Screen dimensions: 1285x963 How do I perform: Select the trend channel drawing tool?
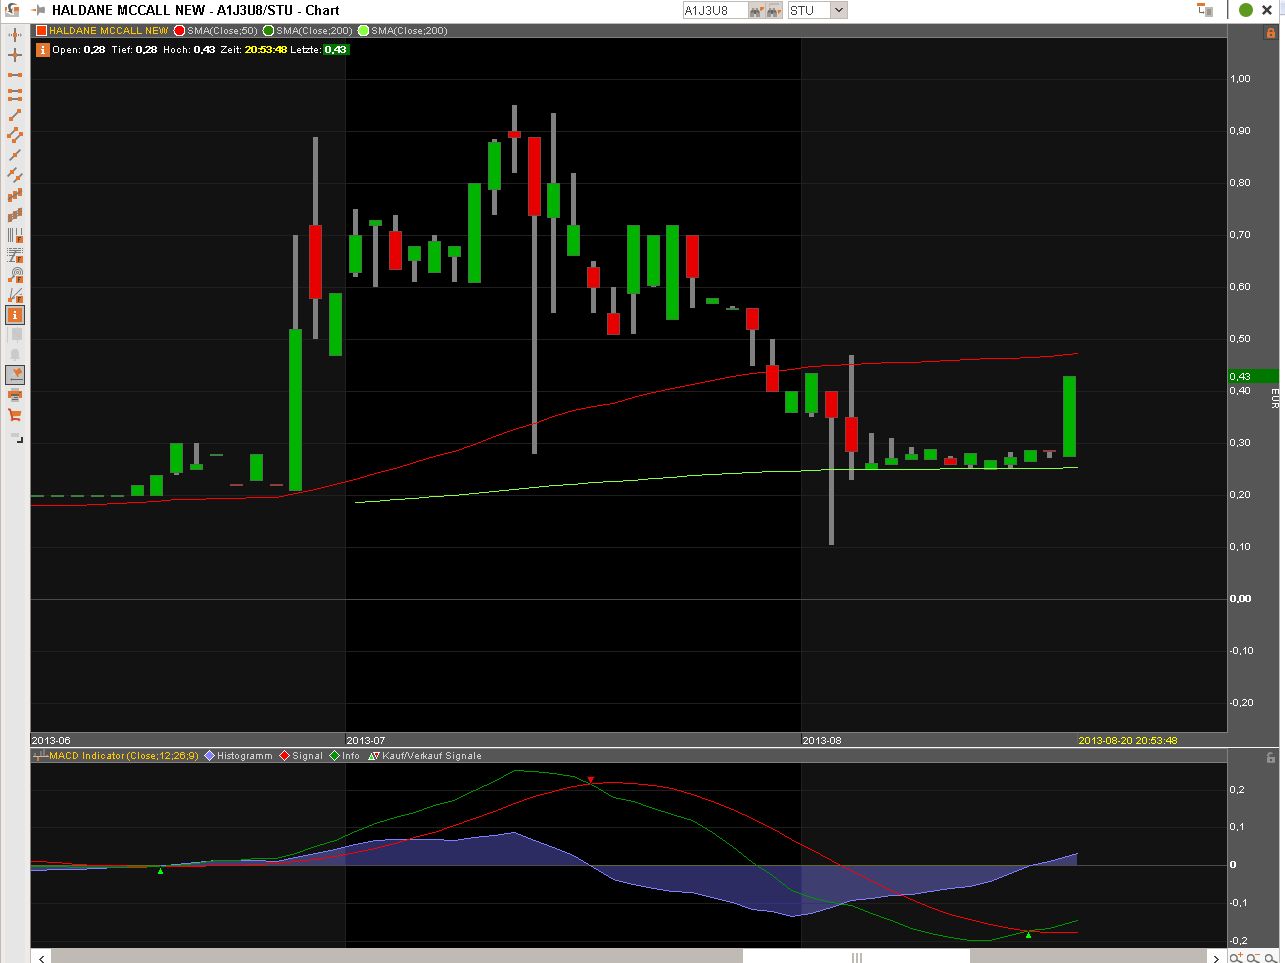click(15, 135)
